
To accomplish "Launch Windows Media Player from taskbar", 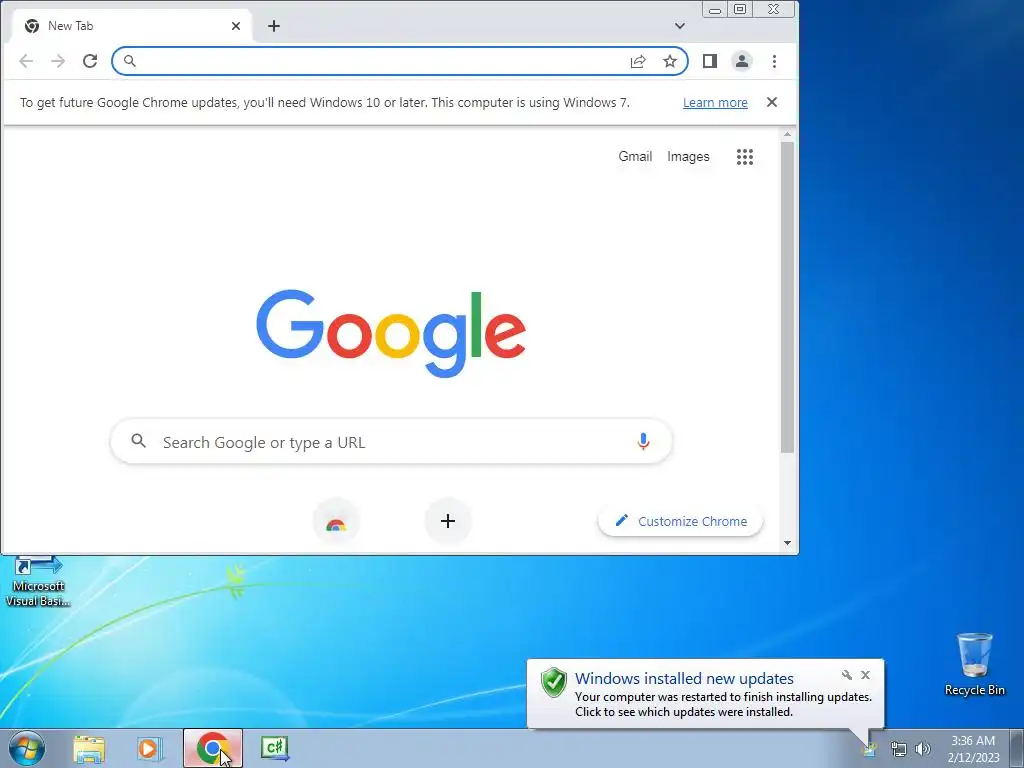I will 150,748.
